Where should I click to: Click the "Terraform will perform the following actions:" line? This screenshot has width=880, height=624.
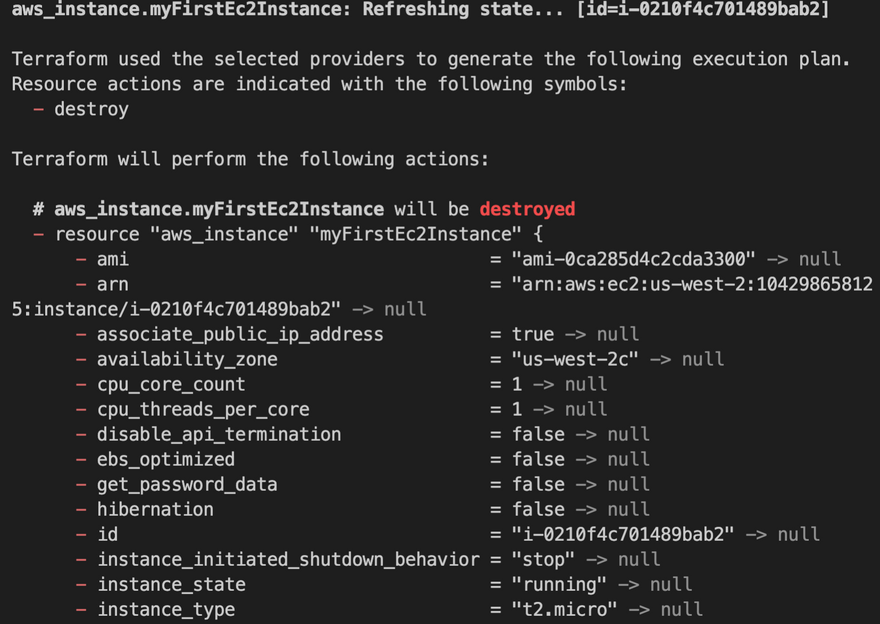[x=250, y=159]
